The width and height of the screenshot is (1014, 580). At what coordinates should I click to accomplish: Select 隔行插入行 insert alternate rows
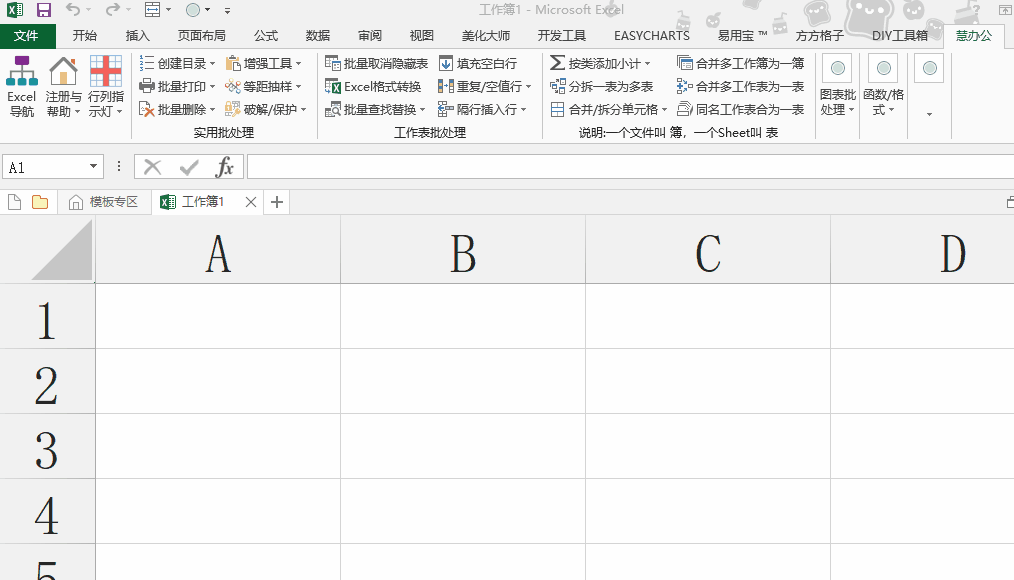(482, 109)
